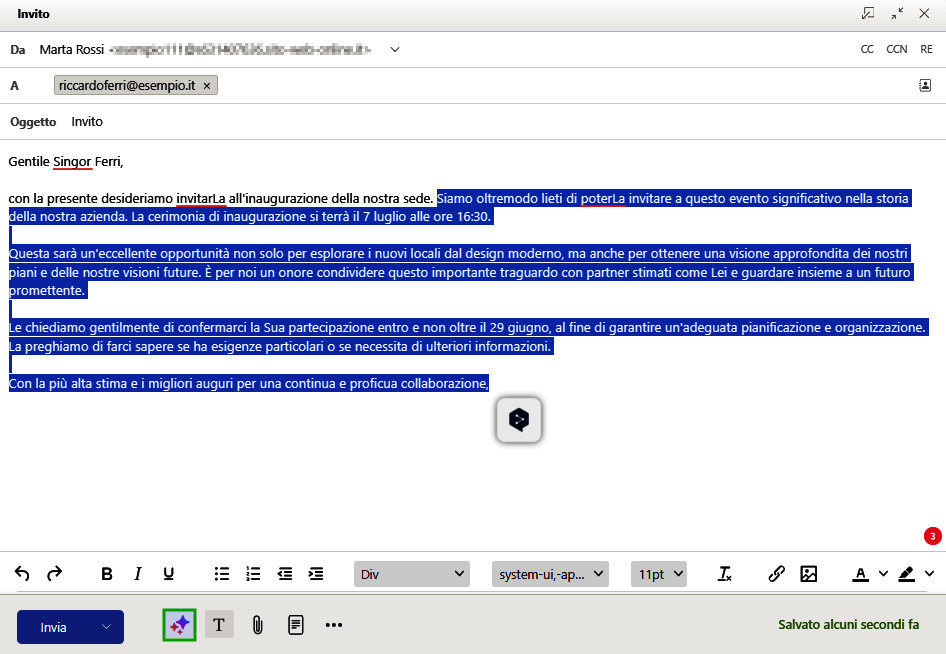
Task: Toggle the text formatting toolbar (T) button
Action: (x=219, y=625)
